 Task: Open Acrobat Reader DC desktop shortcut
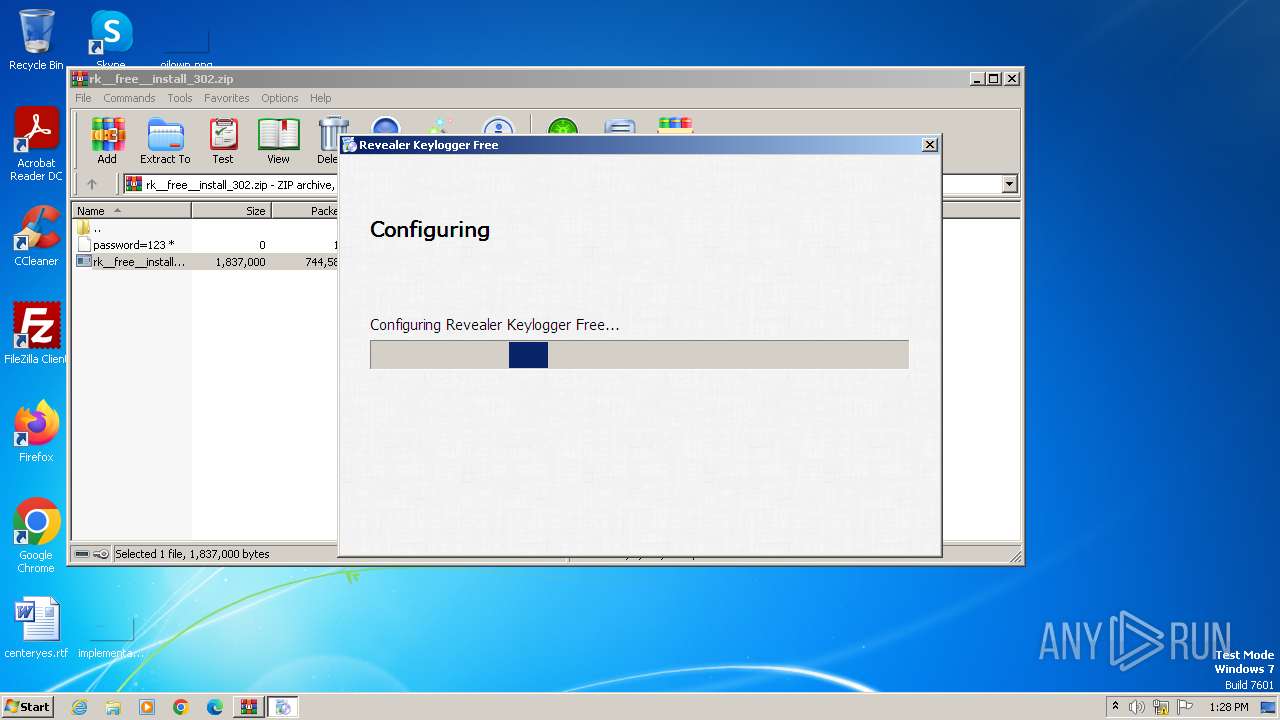(x=36, y=145)
